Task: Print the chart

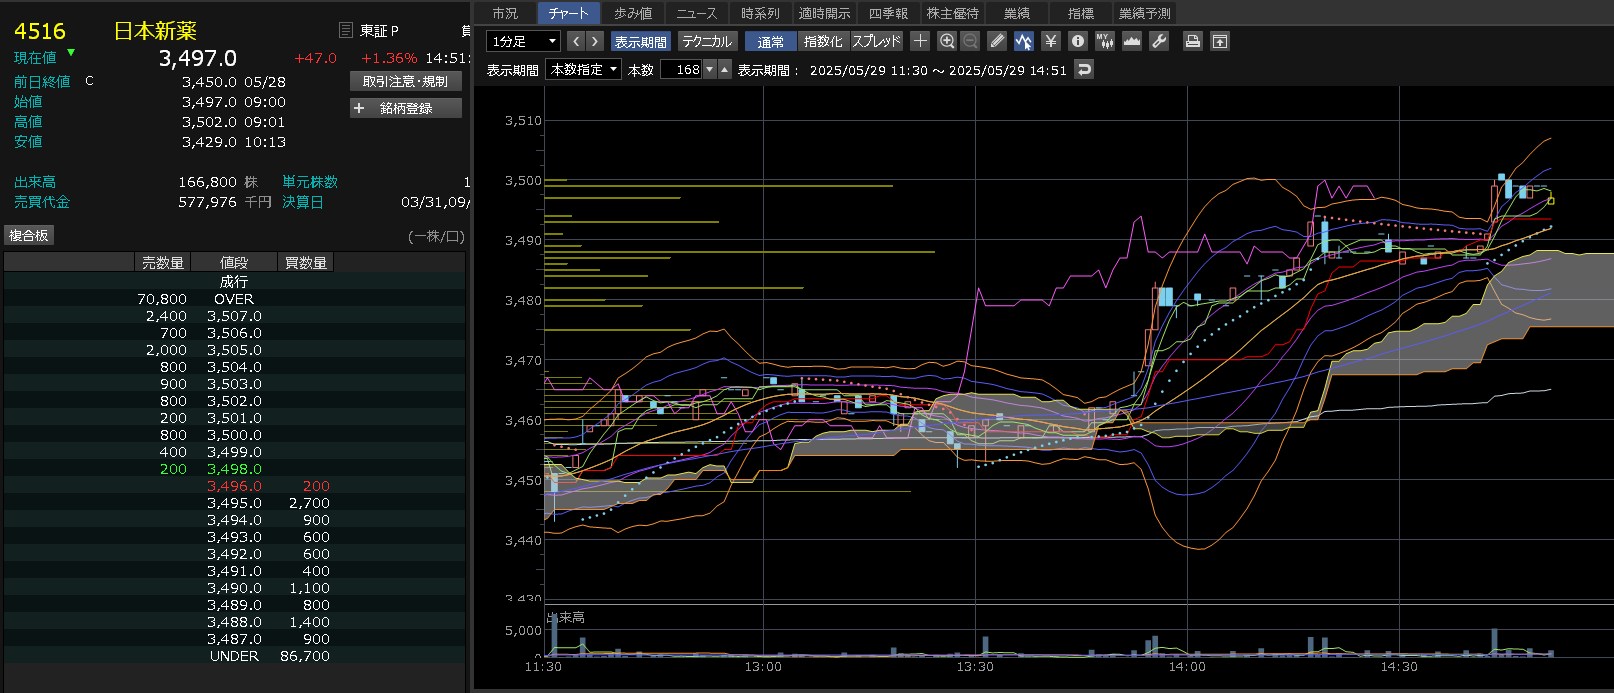Action: (1192, 41)
